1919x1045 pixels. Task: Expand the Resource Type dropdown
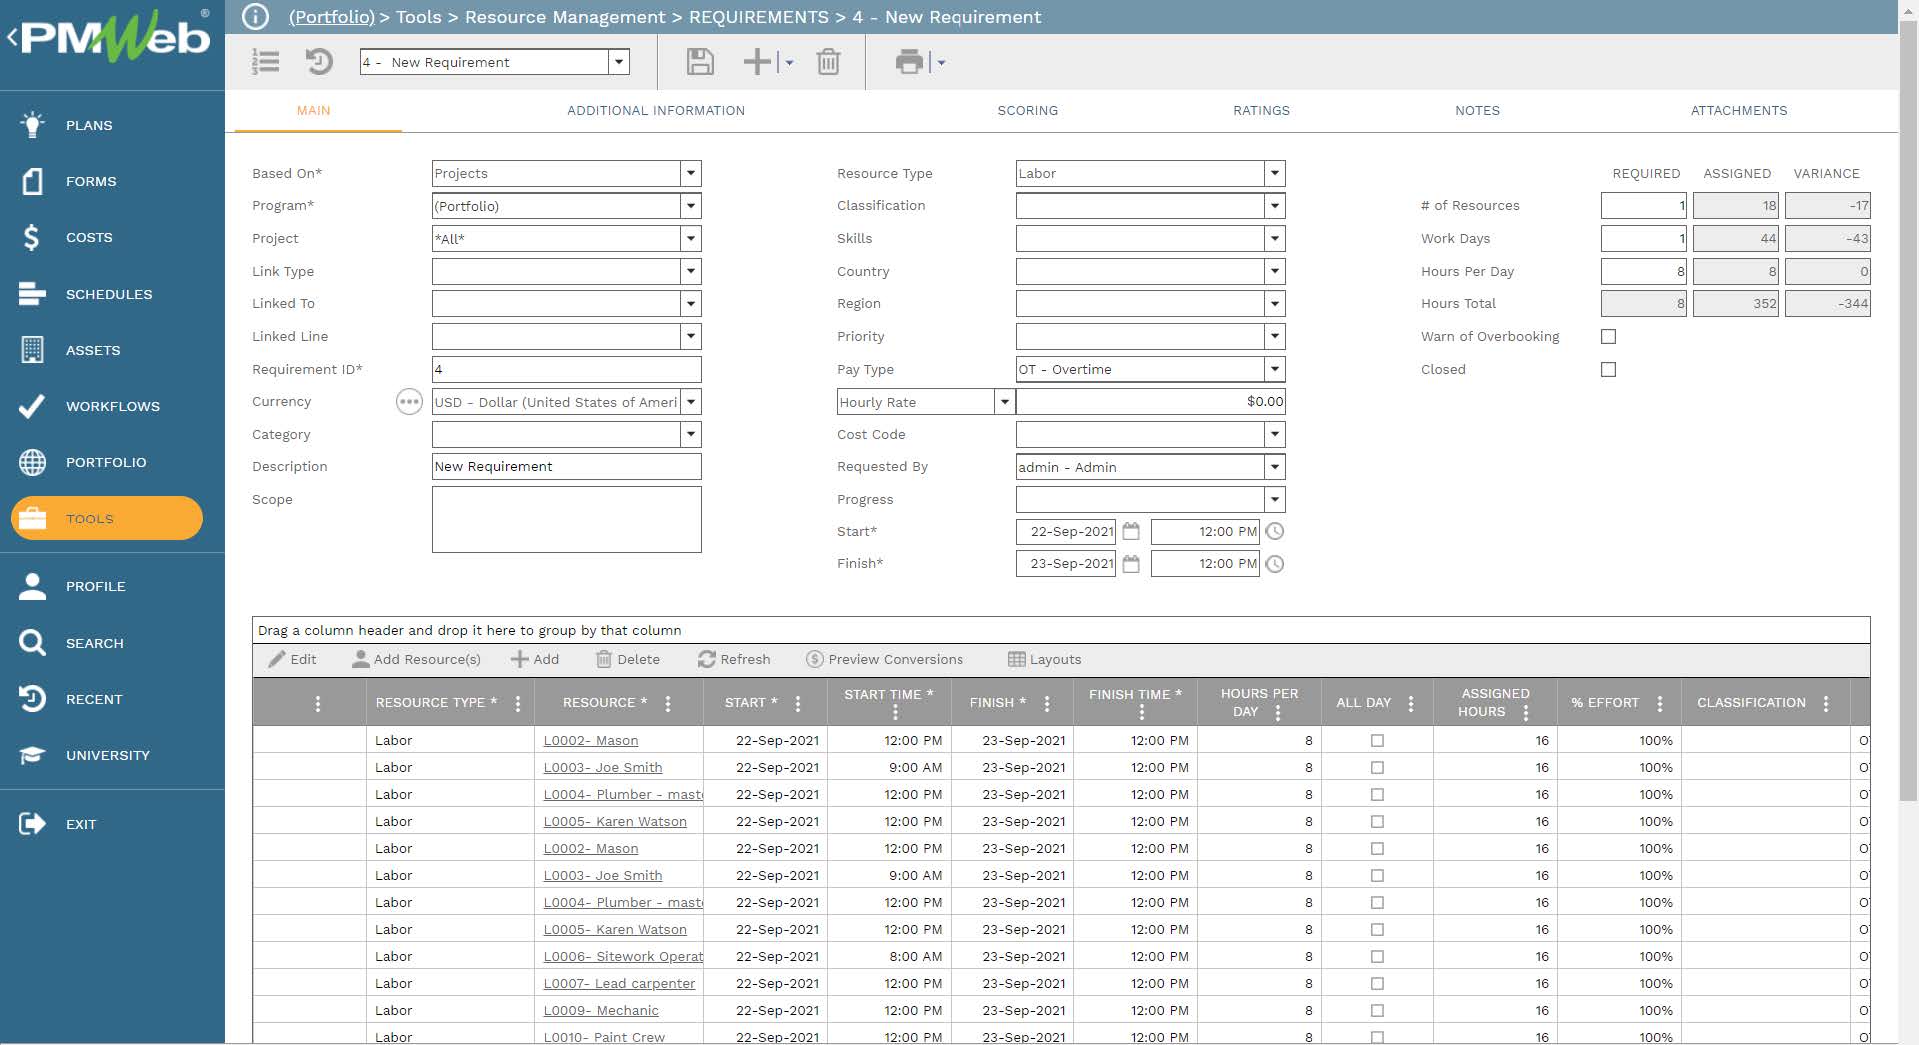click(x=1274, y=173)
